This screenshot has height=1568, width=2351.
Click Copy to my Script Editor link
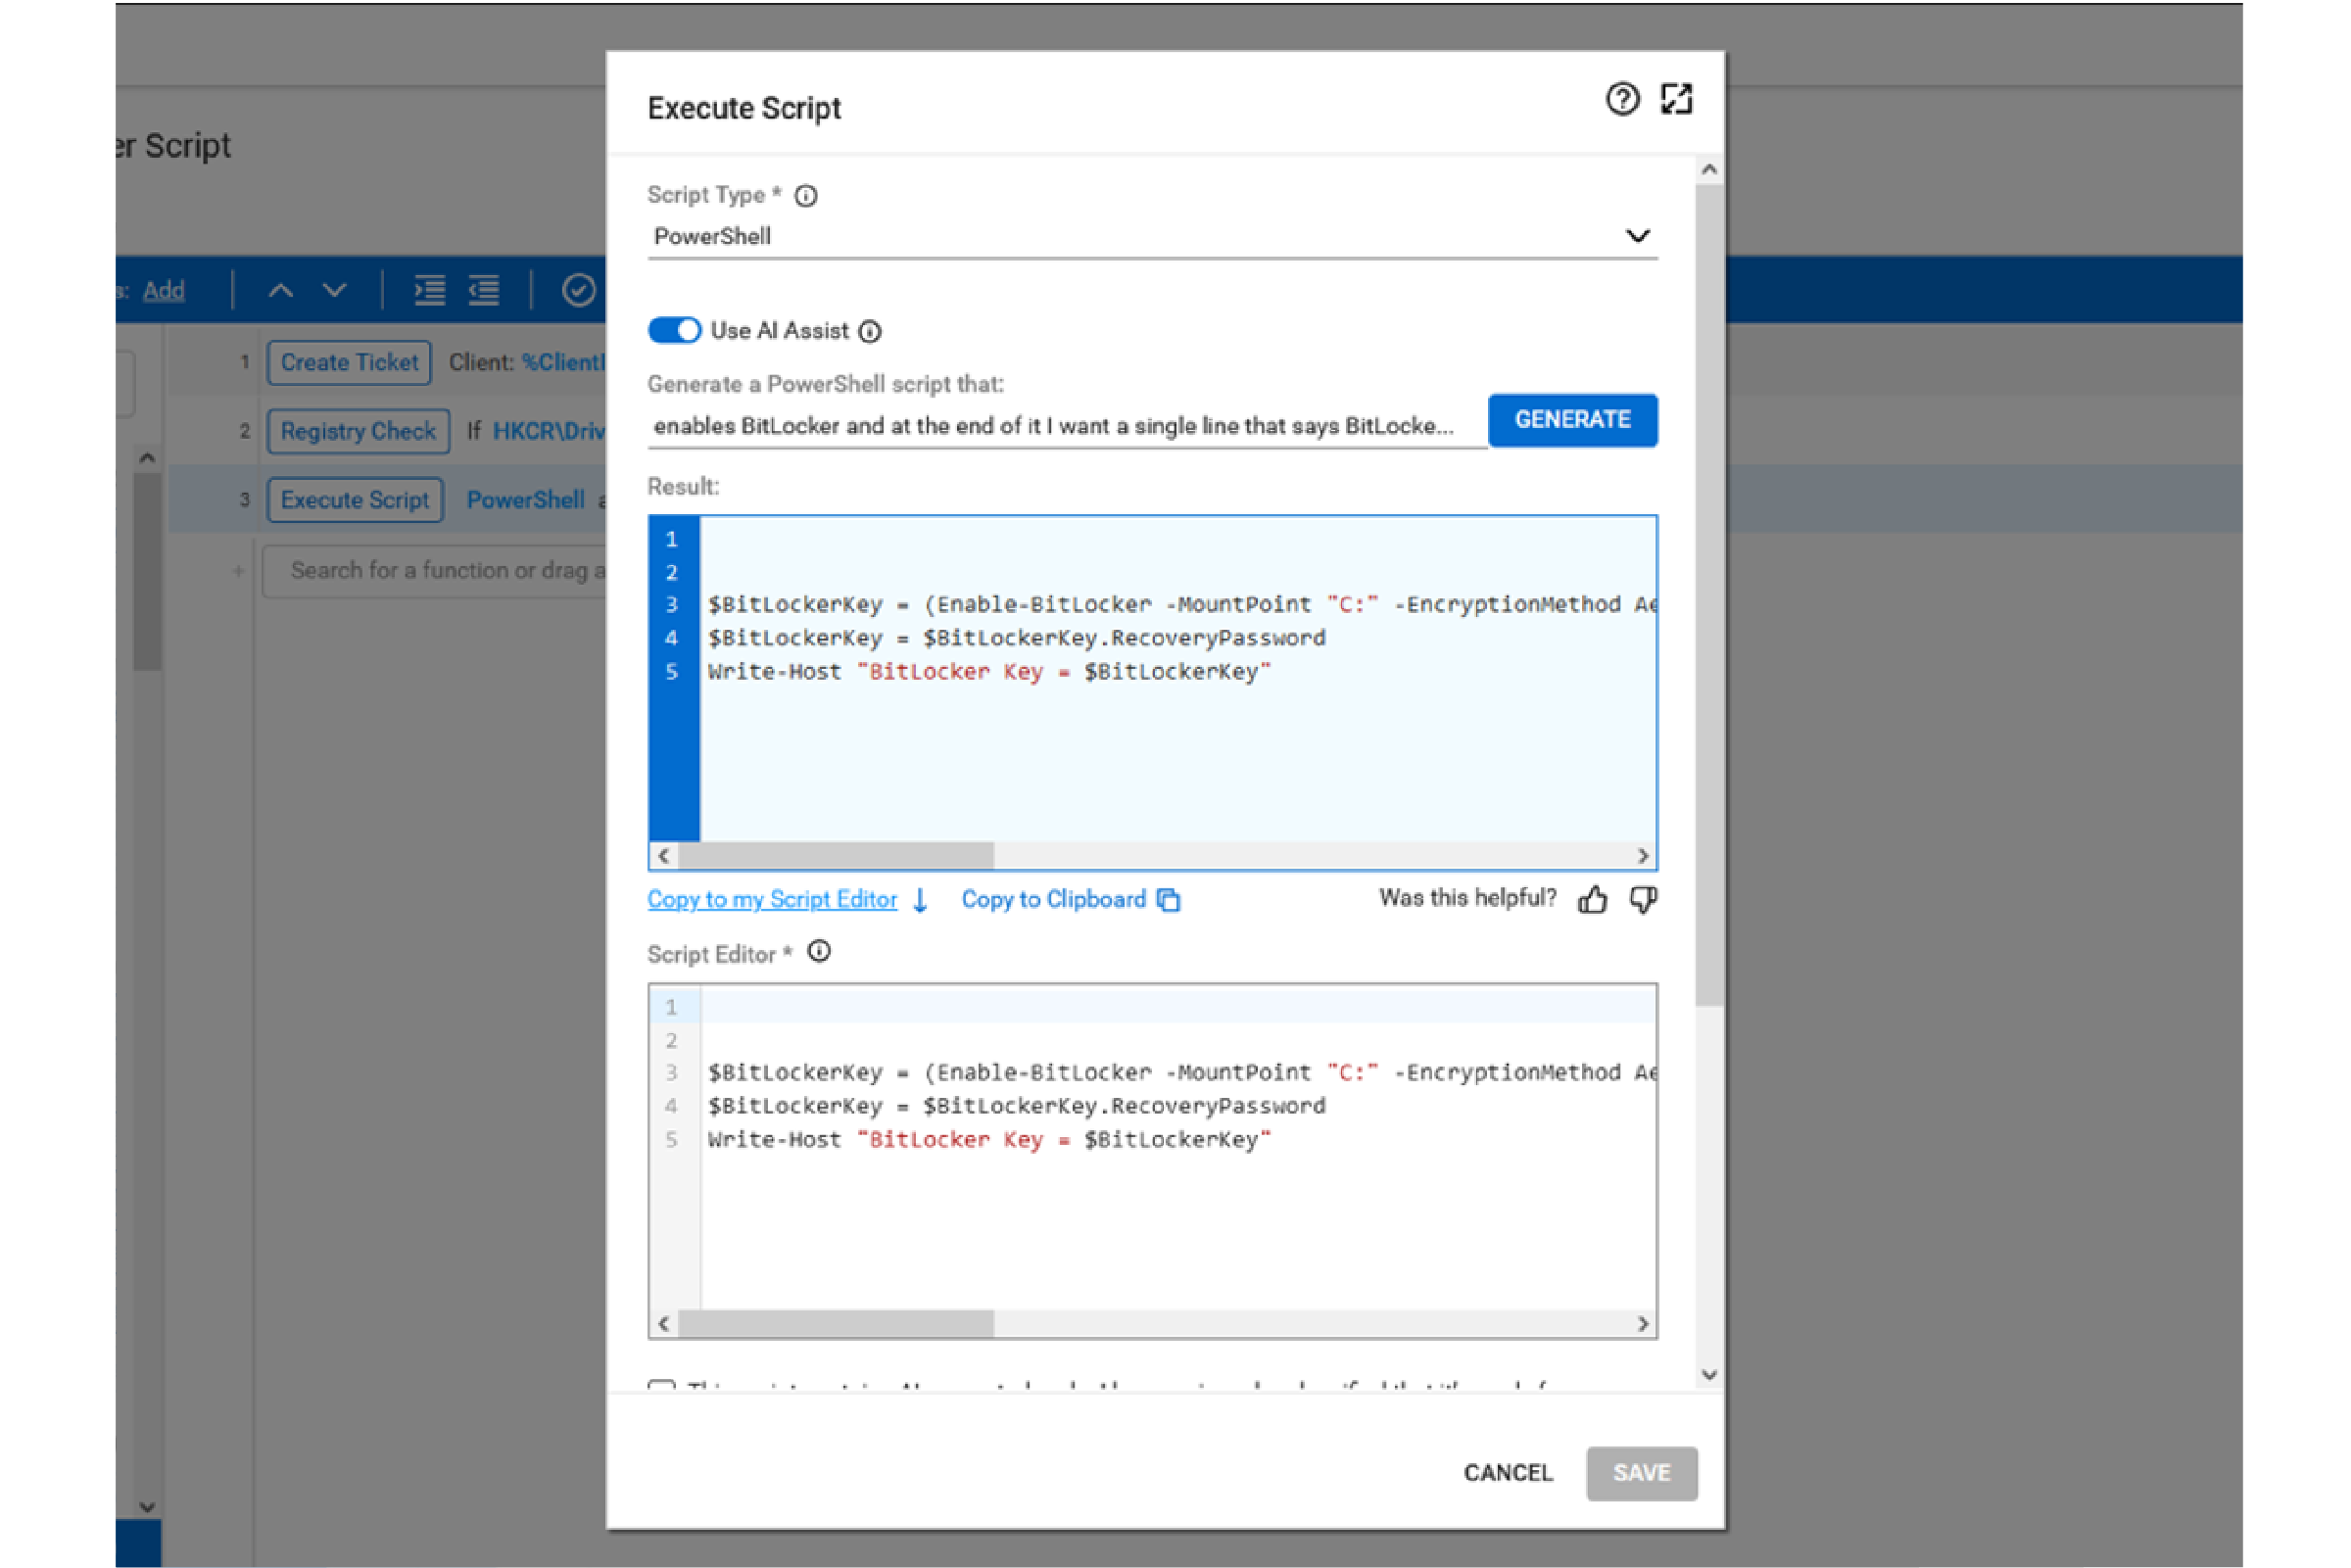click(x=772, y=900)
